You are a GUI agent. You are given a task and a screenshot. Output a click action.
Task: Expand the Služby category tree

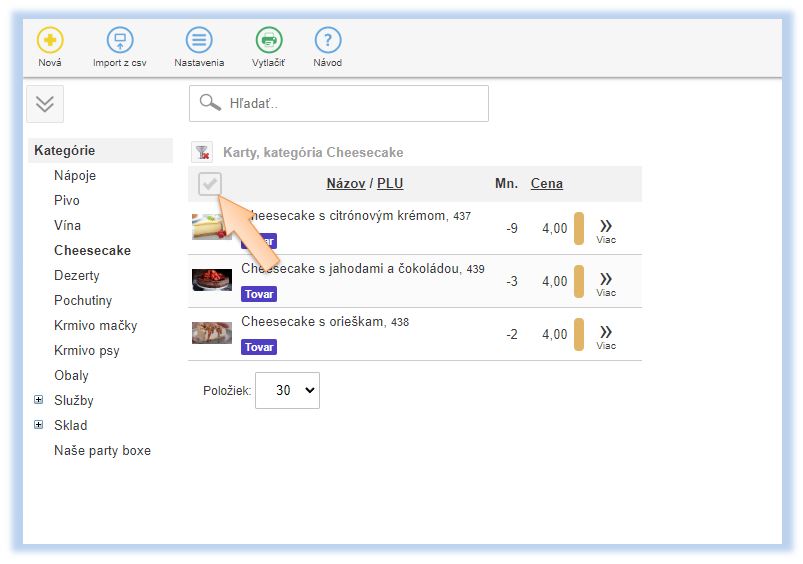tap(39, 400)
